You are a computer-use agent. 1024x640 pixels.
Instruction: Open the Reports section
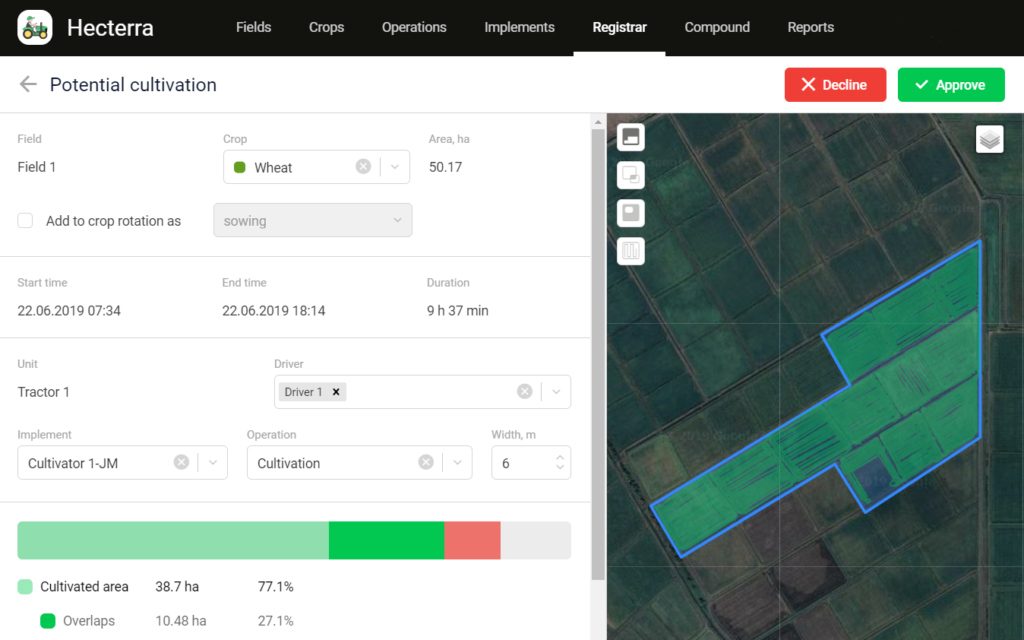[810, 27]
